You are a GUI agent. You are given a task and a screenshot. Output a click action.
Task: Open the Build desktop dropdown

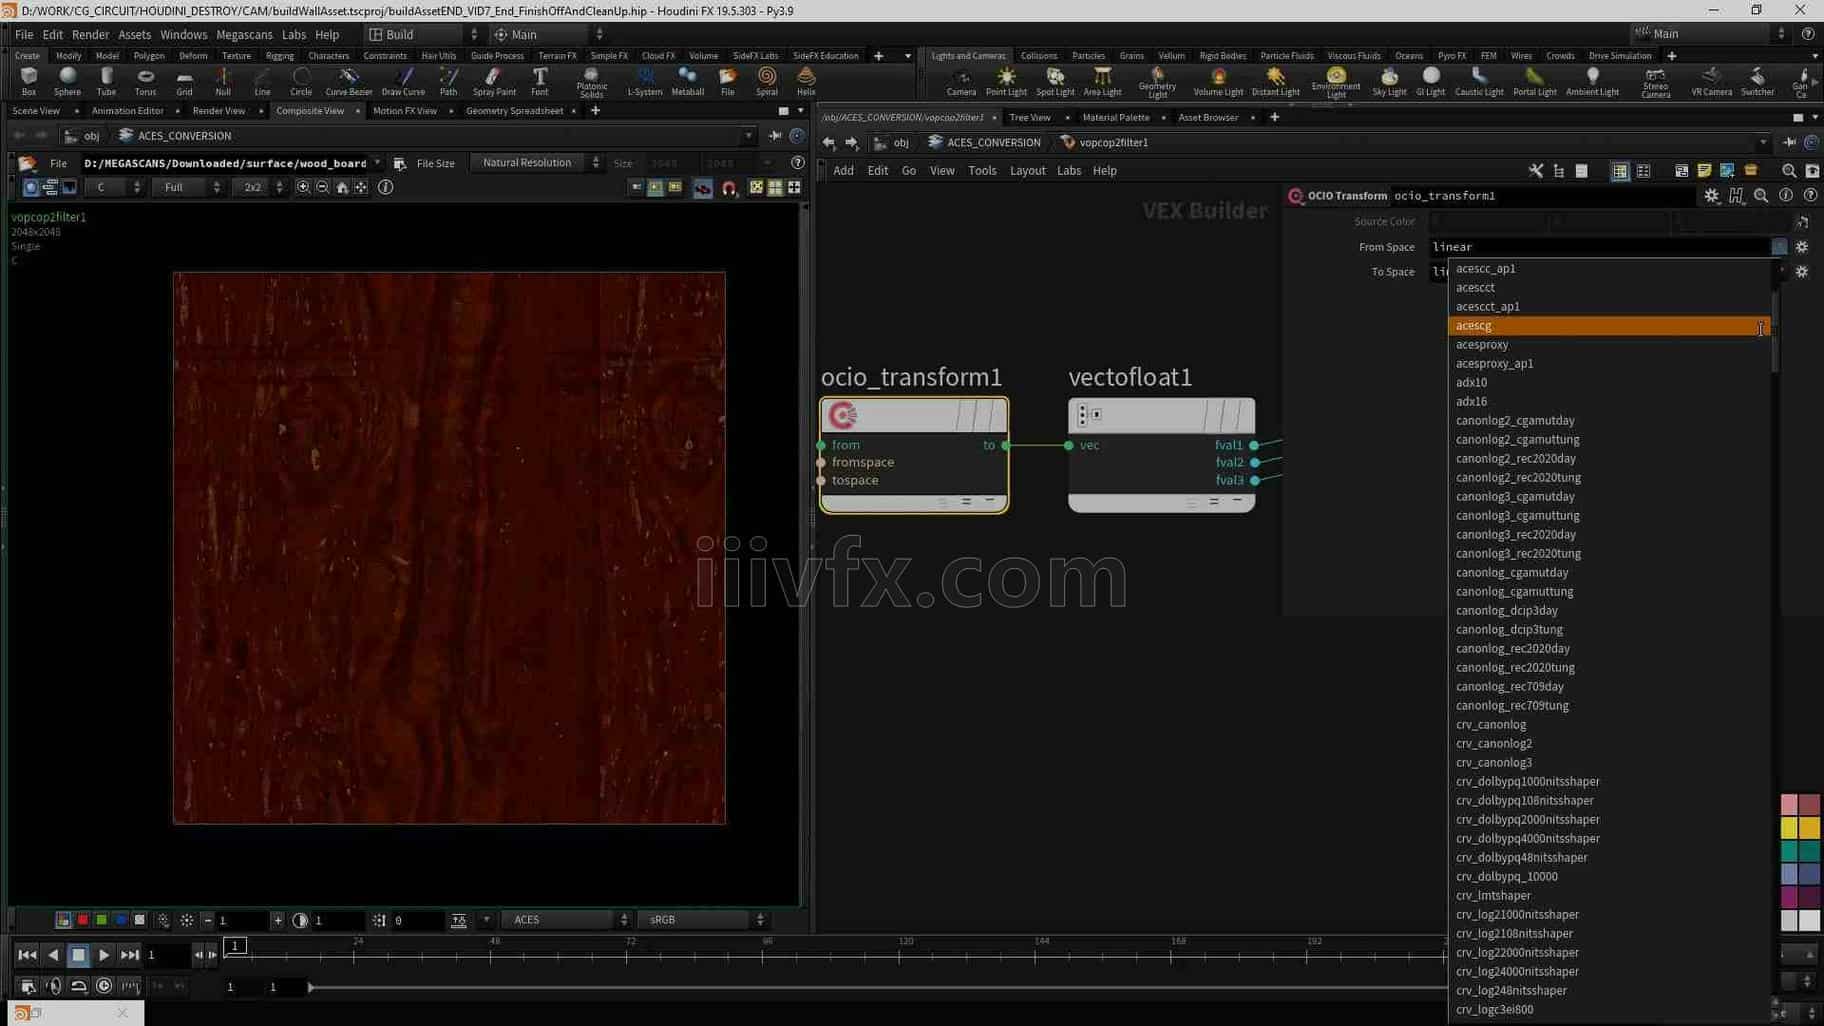pos(424,34)
